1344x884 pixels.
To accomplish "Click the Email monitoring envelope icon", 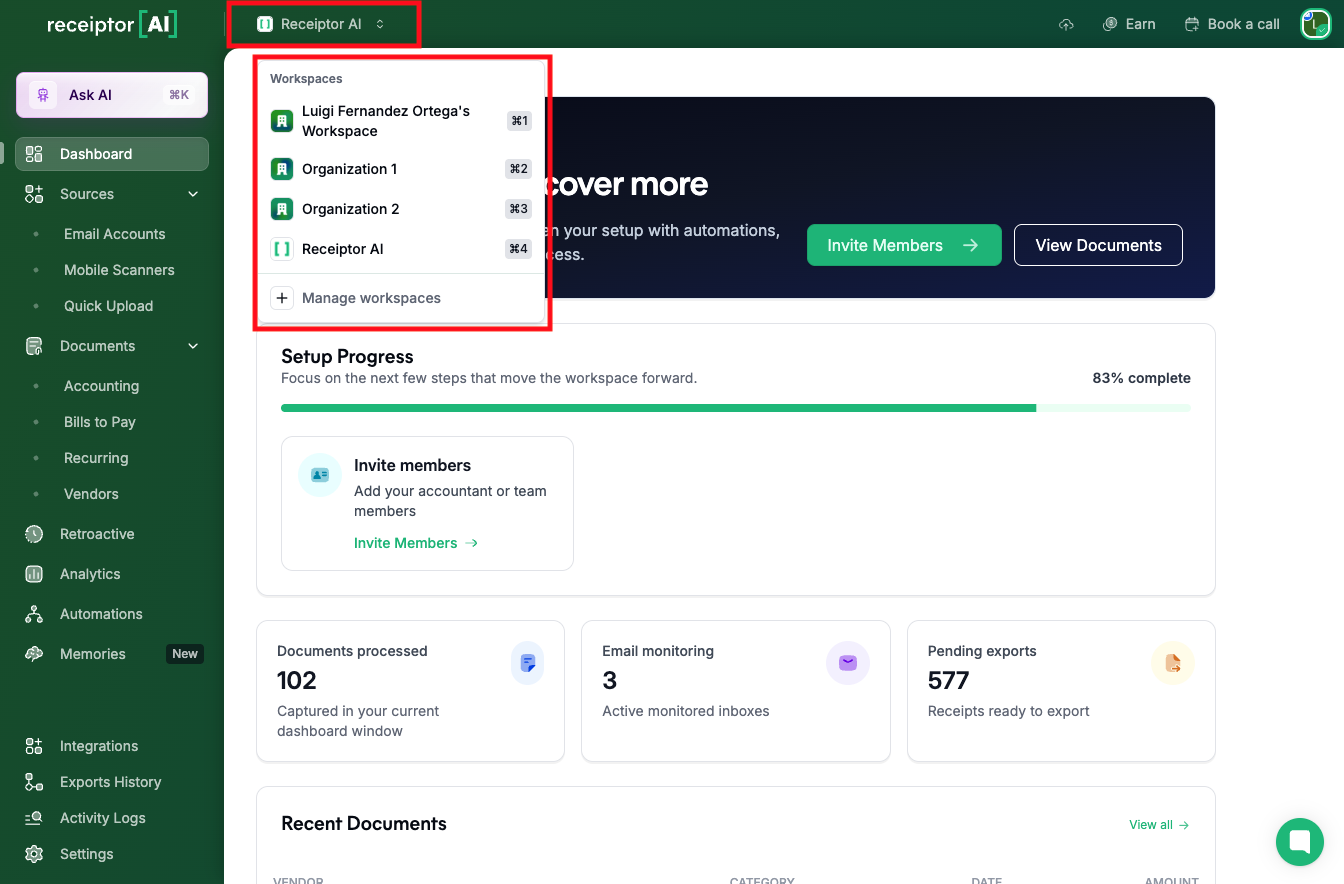I will click(848, 663).
